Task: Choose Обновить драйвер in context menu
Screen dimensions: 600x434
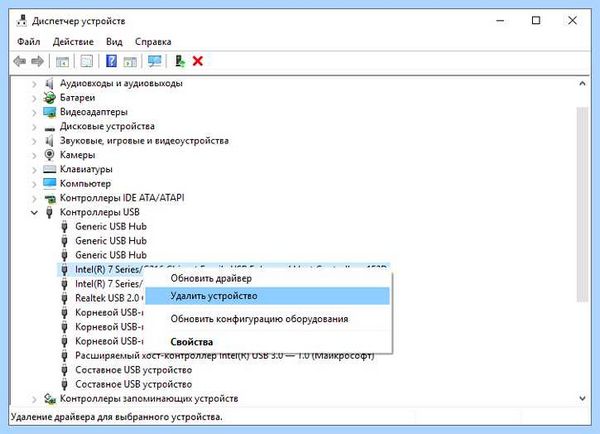Action: (267, 278)
